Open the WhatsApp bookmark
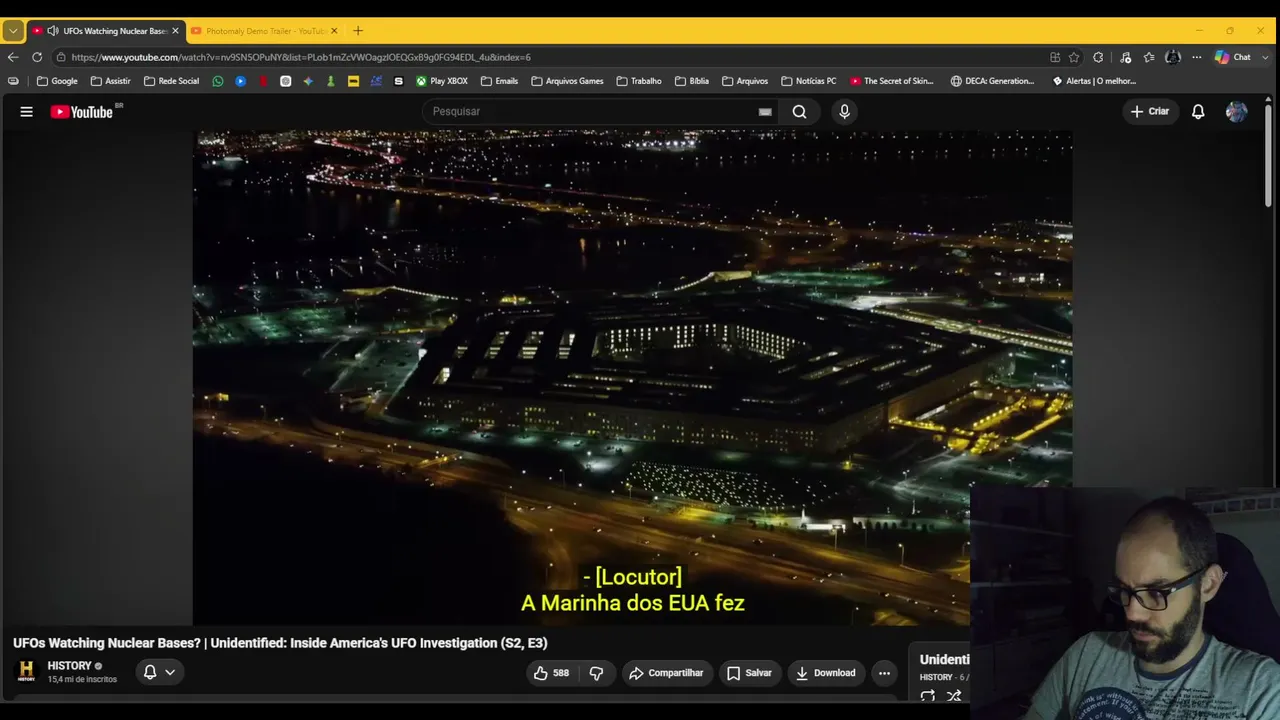The width and height of the screenshot is (1280, 720). [218, 81]
